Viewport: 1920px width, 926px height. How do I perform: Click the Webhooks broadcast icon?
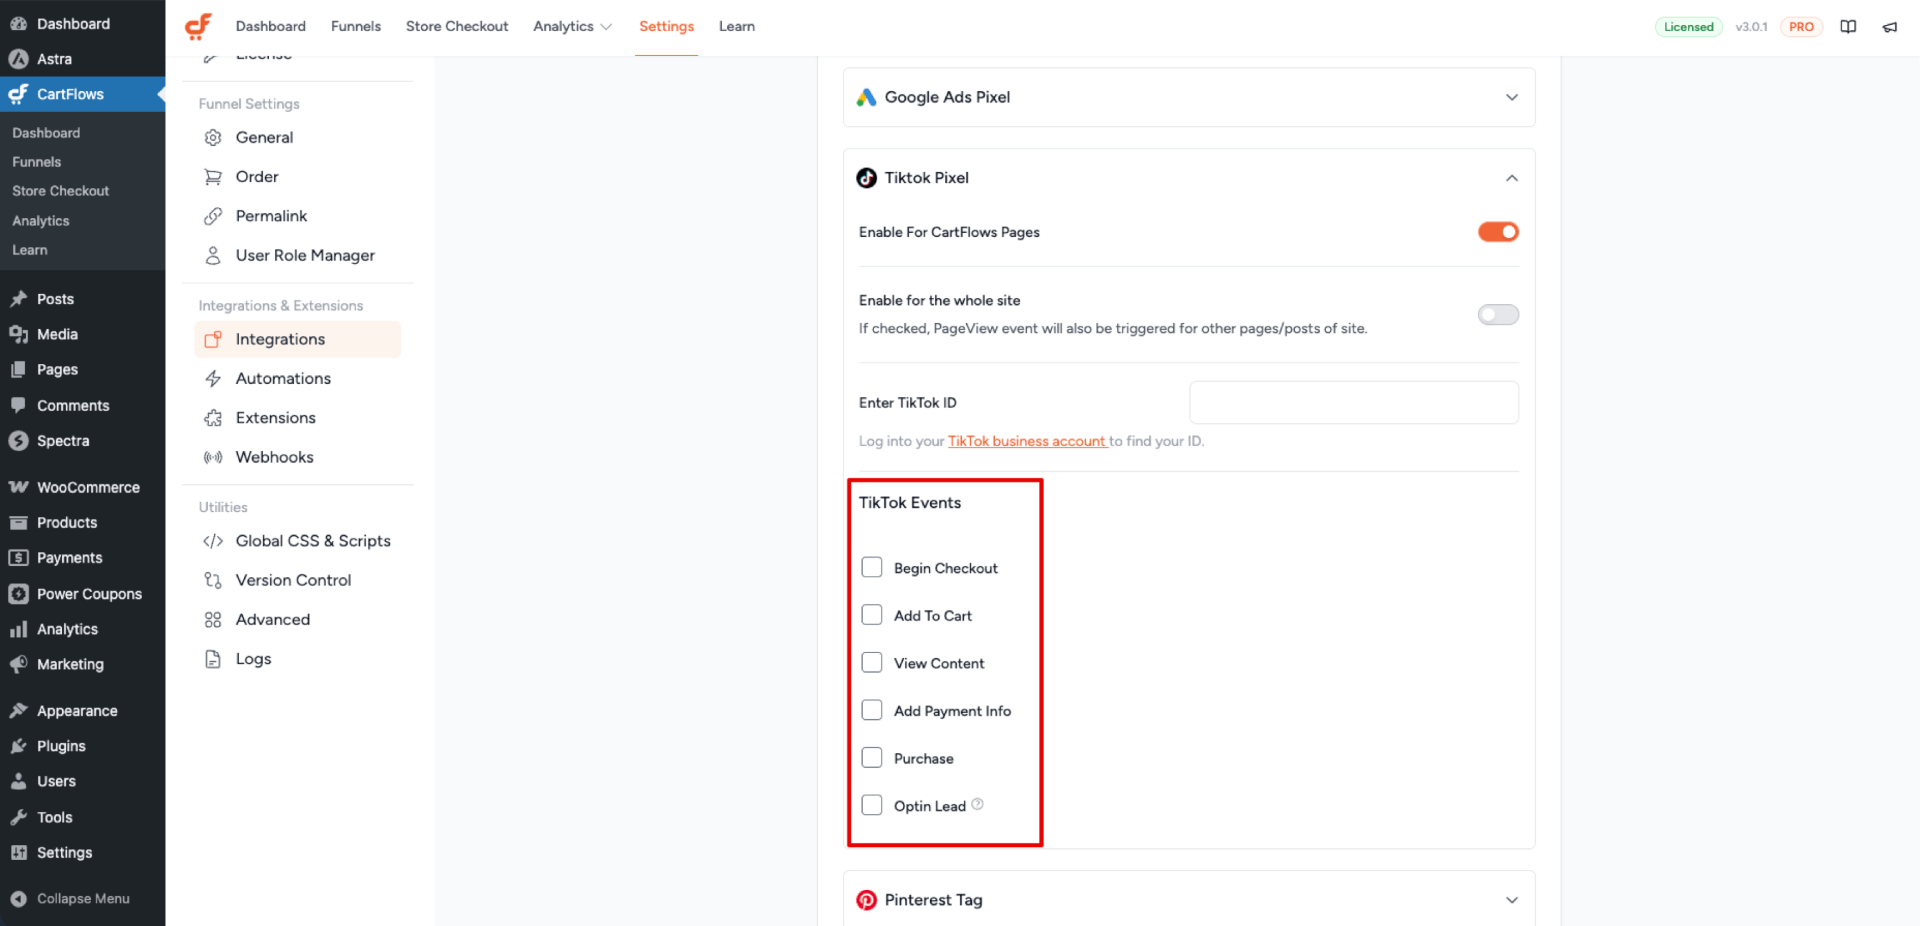point(213,457)
